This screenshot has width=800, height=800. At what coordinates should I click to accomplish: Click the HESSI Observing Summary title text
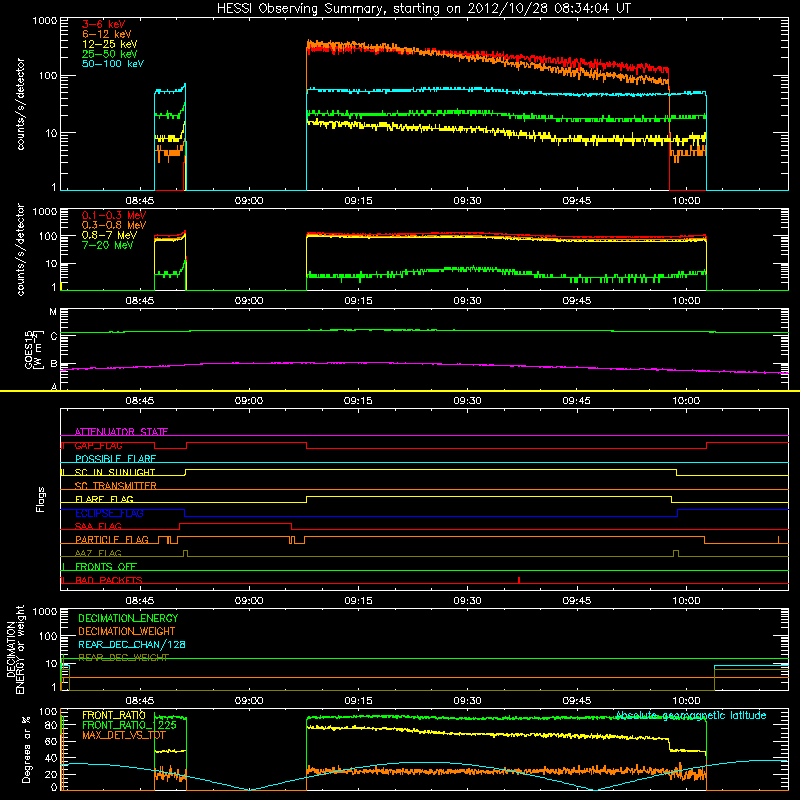pos(423,9)
